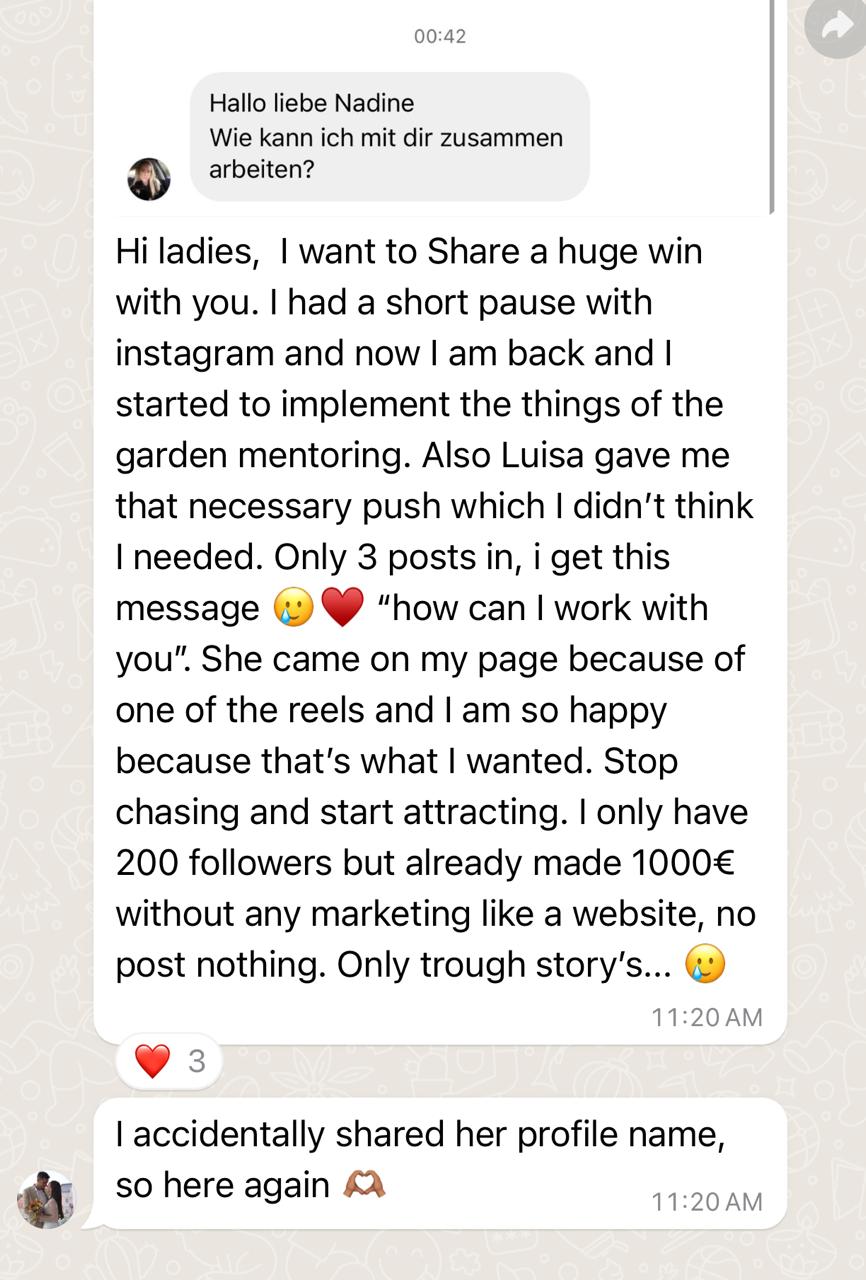Select the "I accidentally shared her profile" message
Viewport: 866px width, 1280px height.
(420, 1135)
